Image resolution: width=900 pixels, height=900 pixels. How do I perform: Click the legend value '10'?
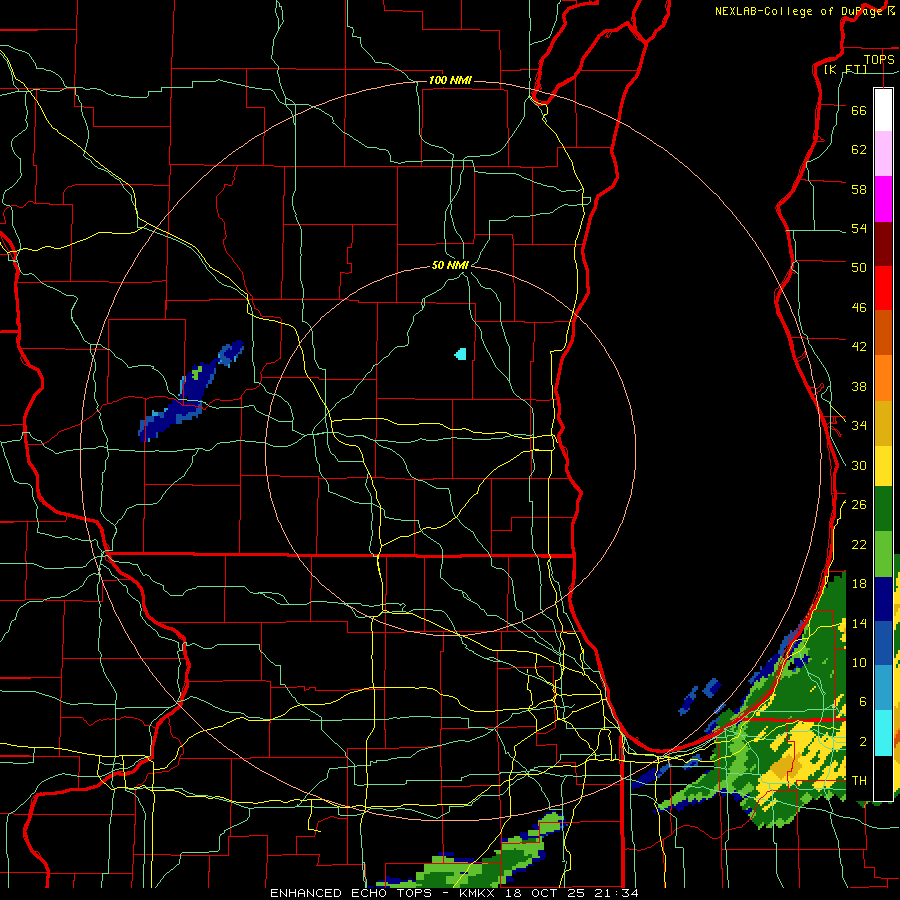(859, 662)
